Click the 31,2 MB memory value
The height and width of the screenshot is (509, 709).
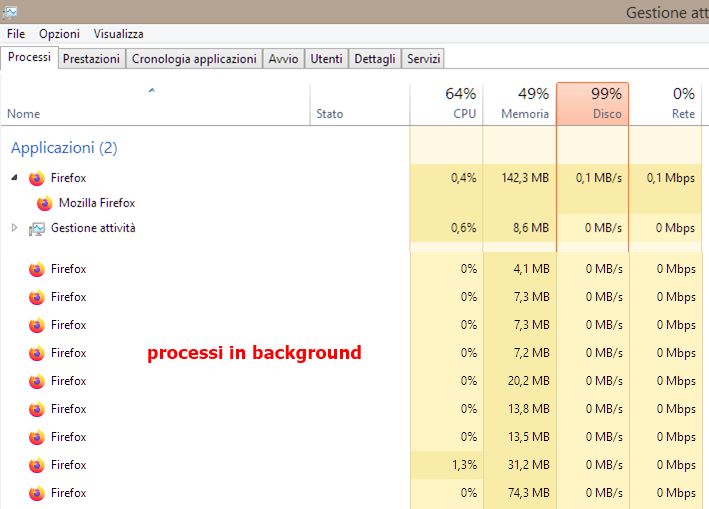[529, 465]
